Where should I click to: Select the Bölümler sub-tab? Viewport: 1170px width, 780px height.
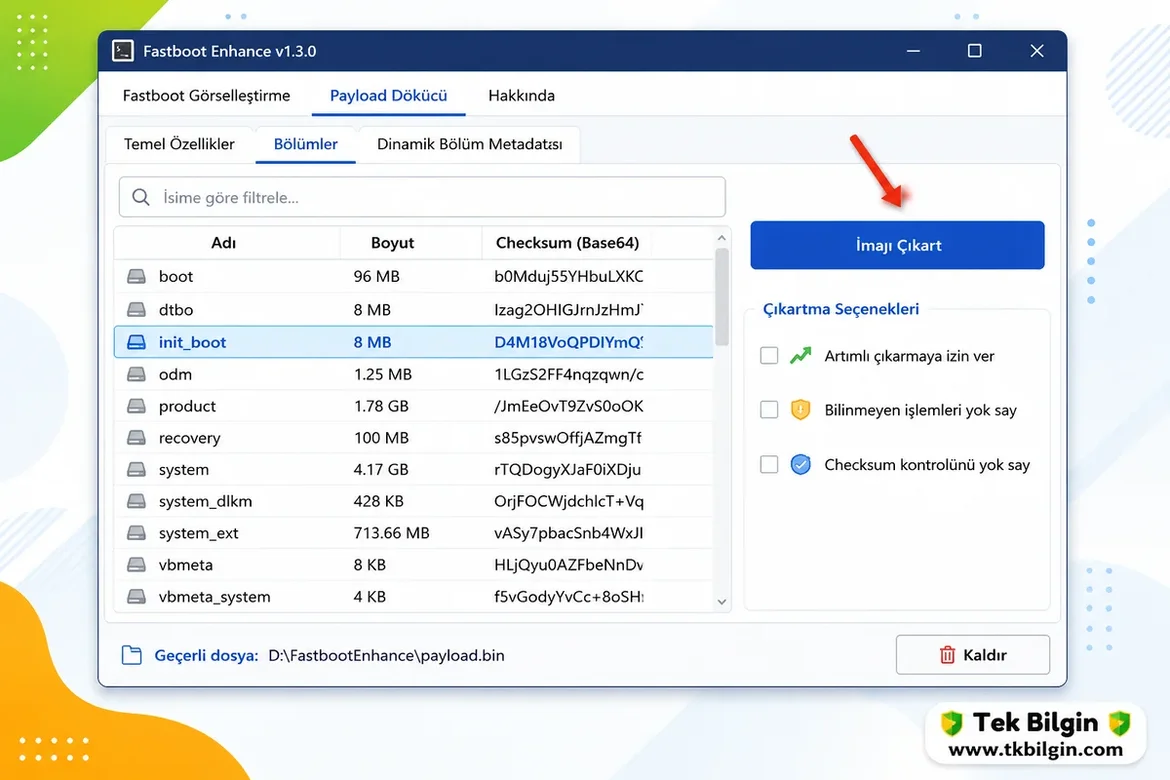point(305,144)
